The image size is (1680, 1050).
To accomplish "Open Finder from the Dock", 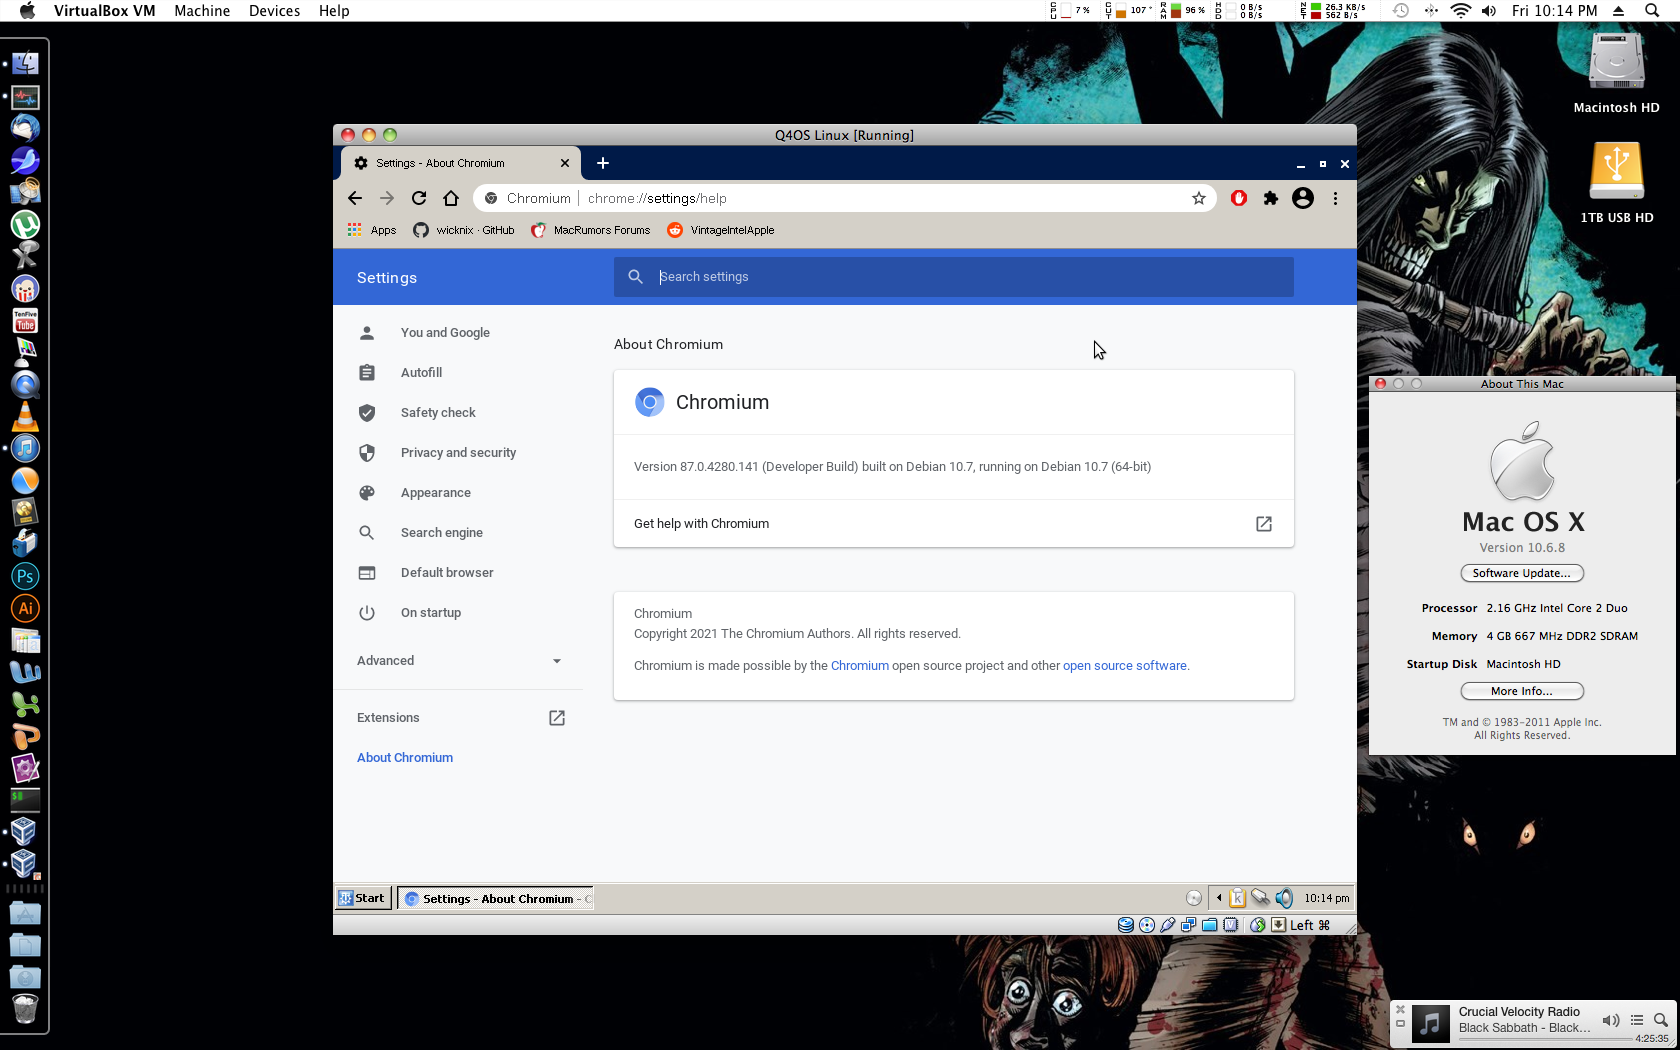I will 25,63.
